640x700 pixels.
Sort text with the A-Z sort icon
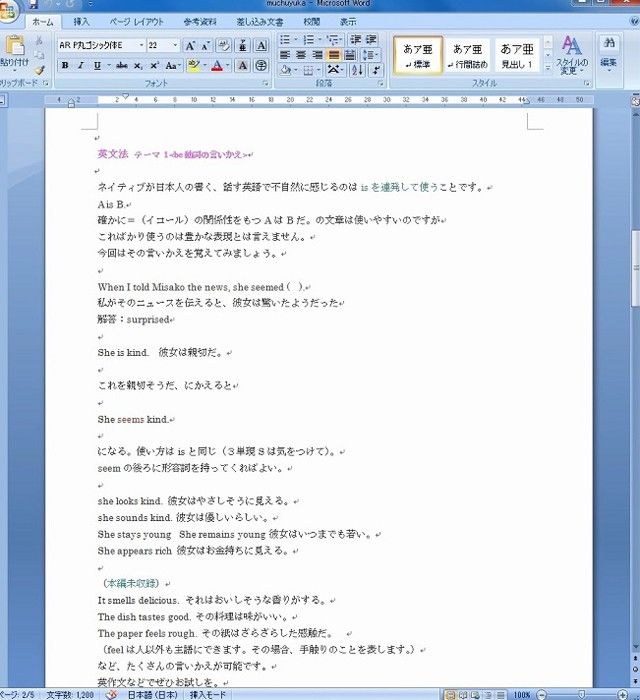tap(357, 70)
